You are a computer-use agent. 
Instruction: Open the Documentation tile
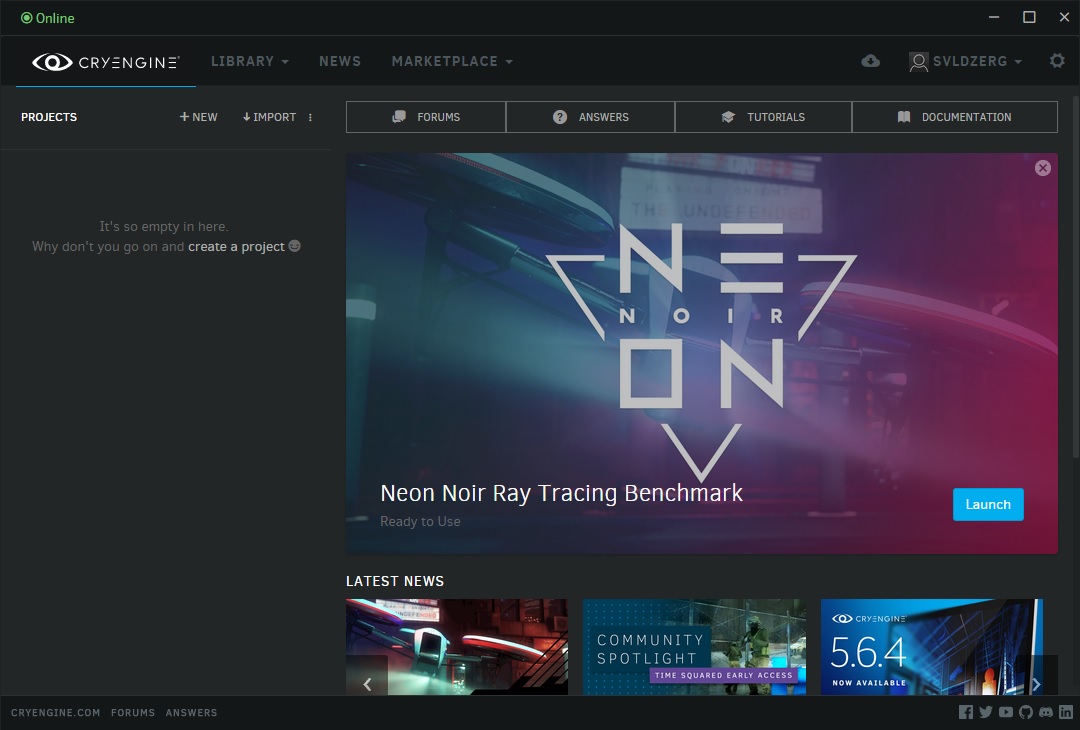coord(955,117)
